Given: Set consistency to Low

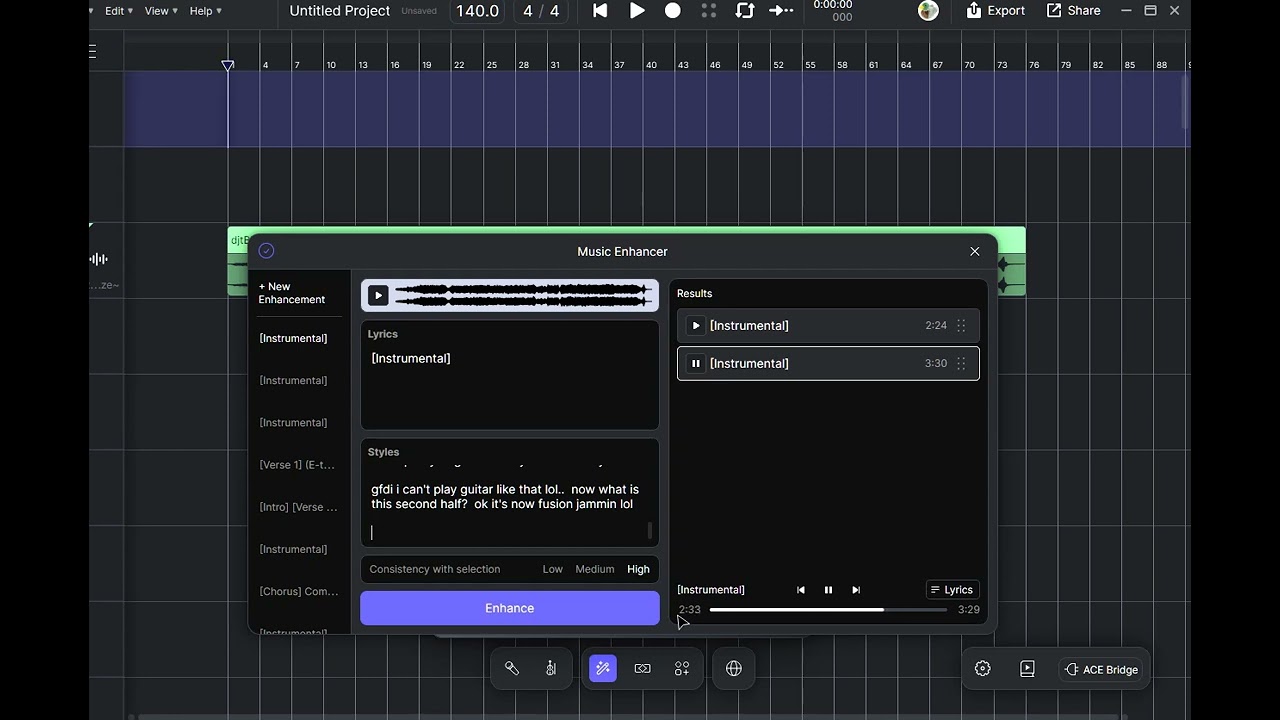Looking at the screenshot, I should [x=553, y=569].
